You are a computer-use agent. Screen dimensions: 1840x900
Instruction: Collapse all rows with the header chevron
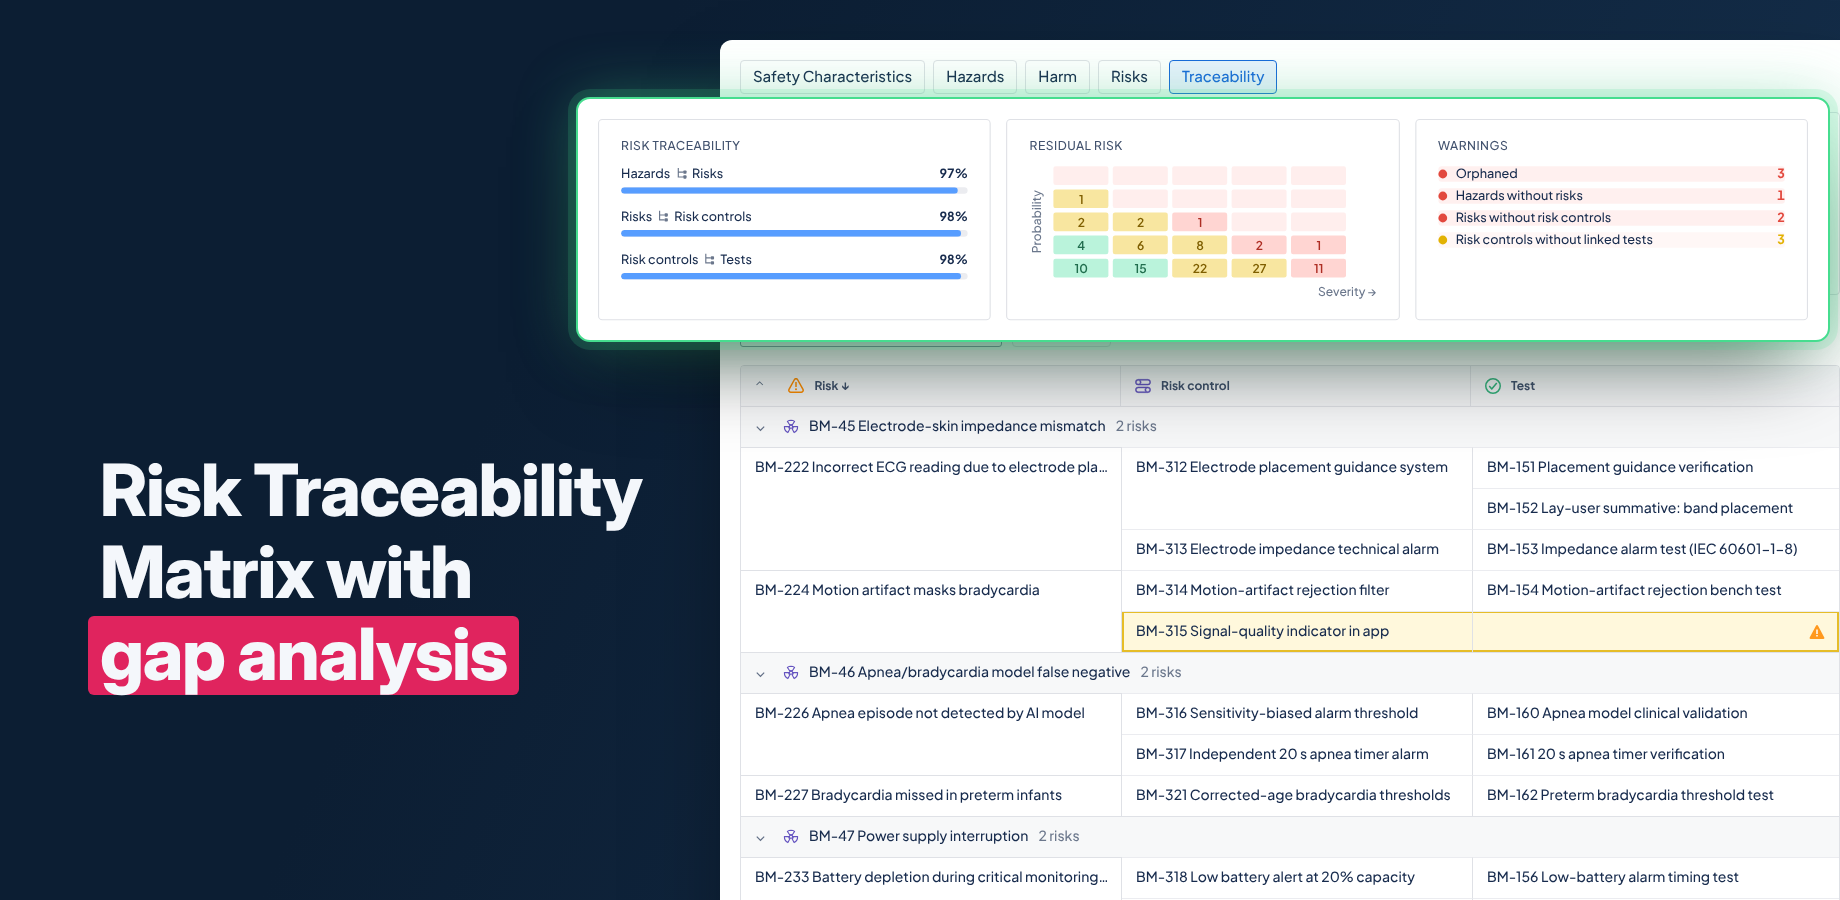[760, 385]
